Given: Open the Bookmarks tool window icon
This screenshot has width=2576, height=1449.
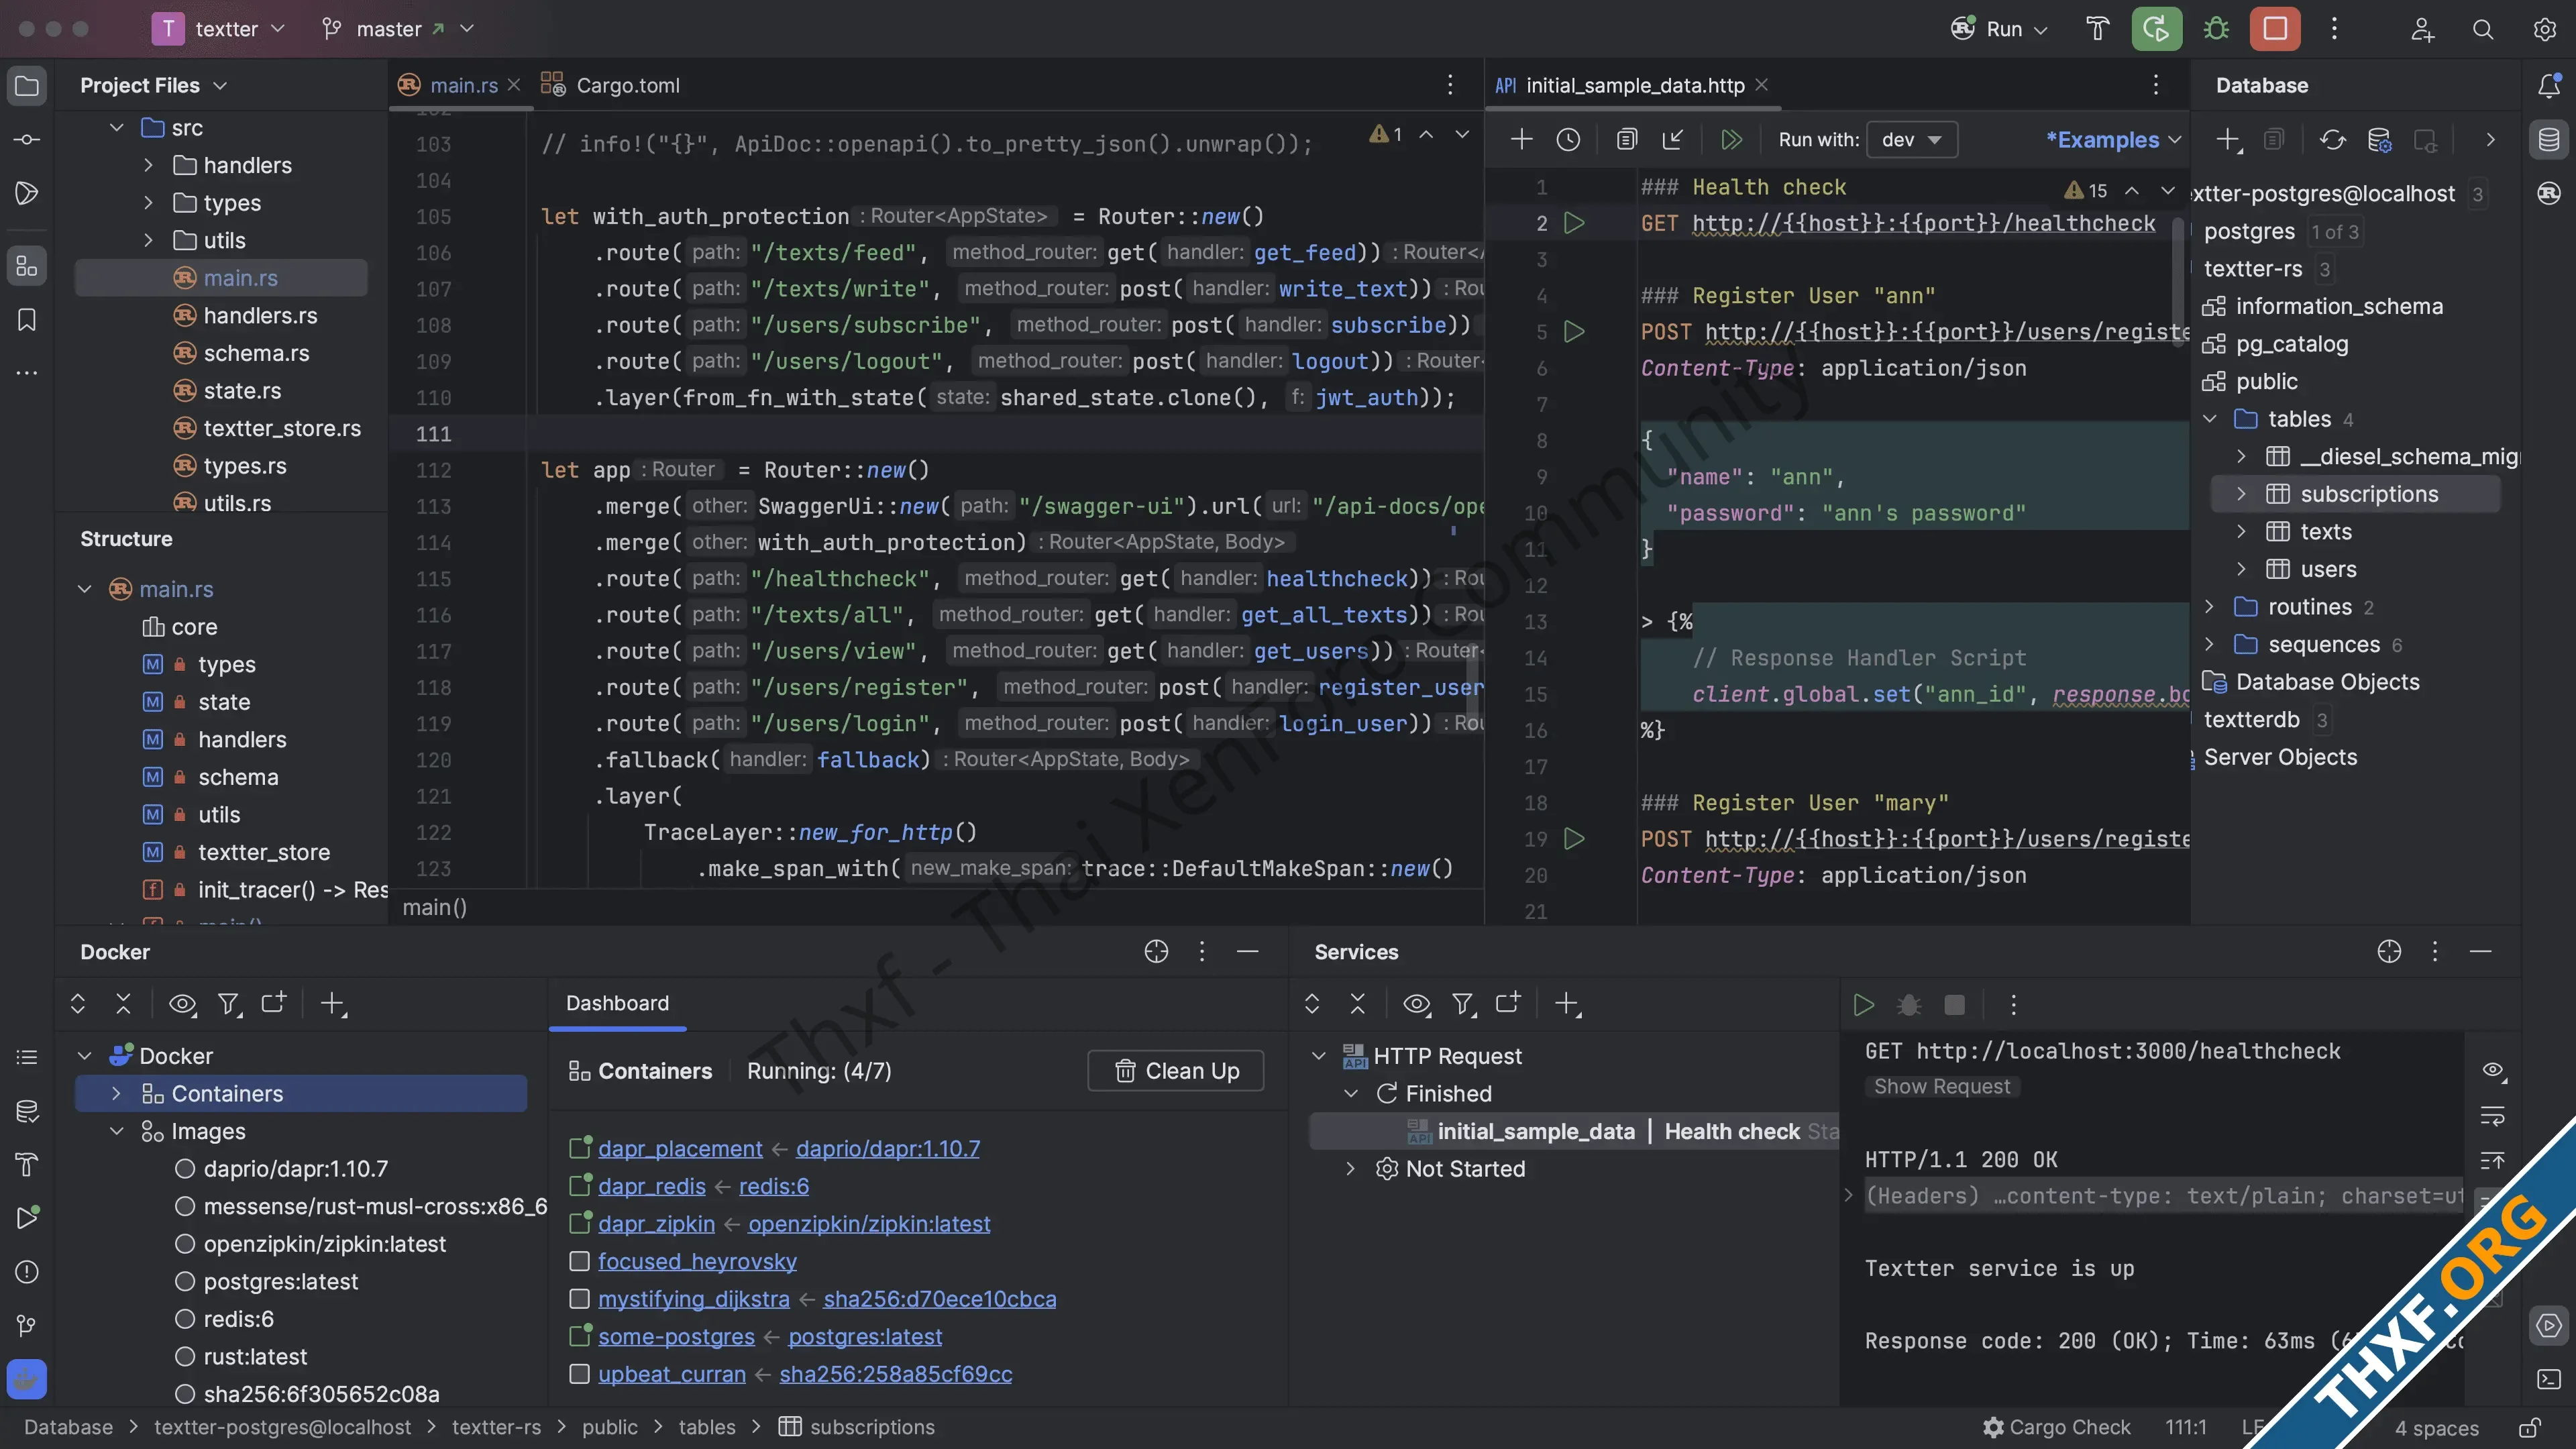Looking at the screenshot, I should pos(27,320).
